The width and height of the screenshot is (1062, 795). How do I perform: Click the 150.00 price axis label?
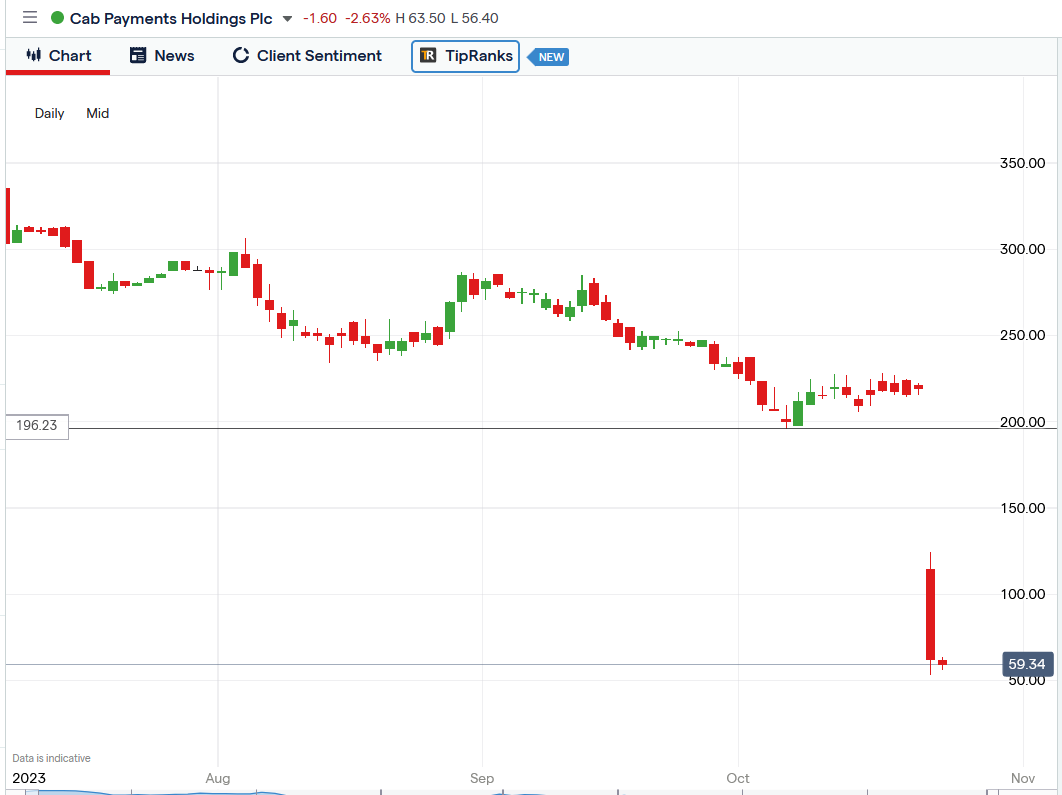click(x=1023, y=508)
